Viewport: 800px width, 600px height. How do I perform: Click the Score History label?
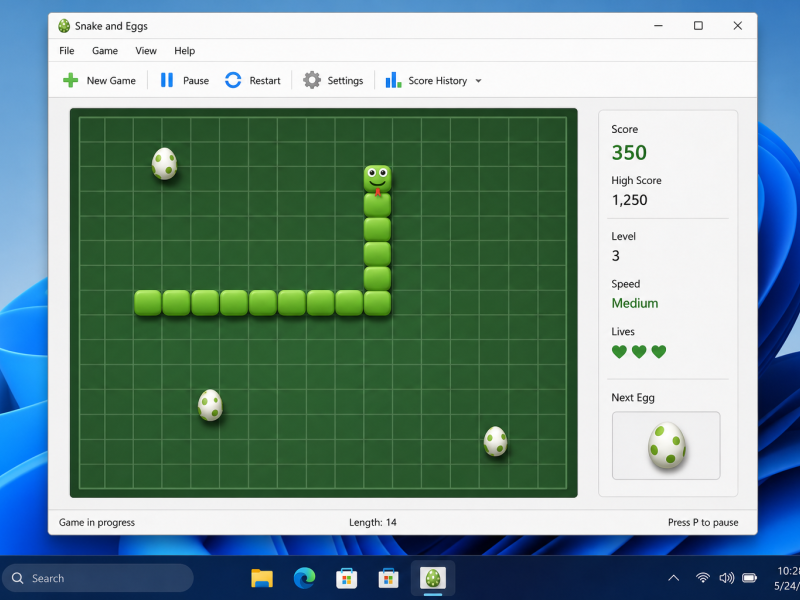pyautogui.click(x=437, y=81)
